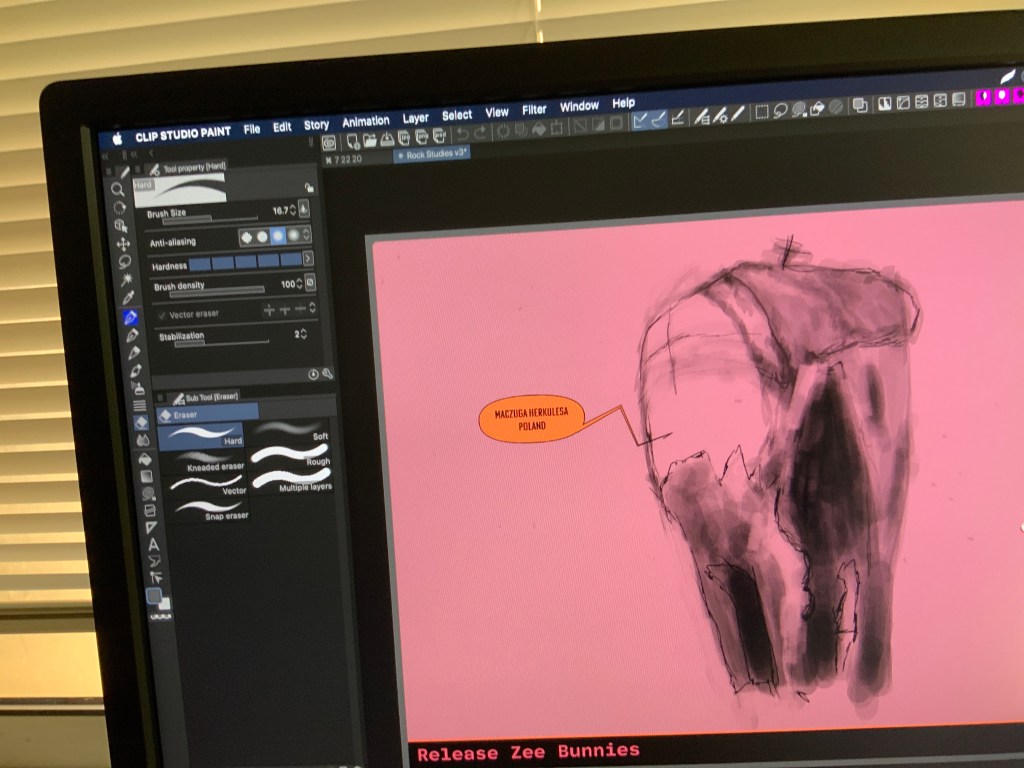Image resolution: width=1024 pixels, height=768 pixels.
Task: Pick the Lasso selection tool
Action: pyautogui.click(x=125, y=262)
